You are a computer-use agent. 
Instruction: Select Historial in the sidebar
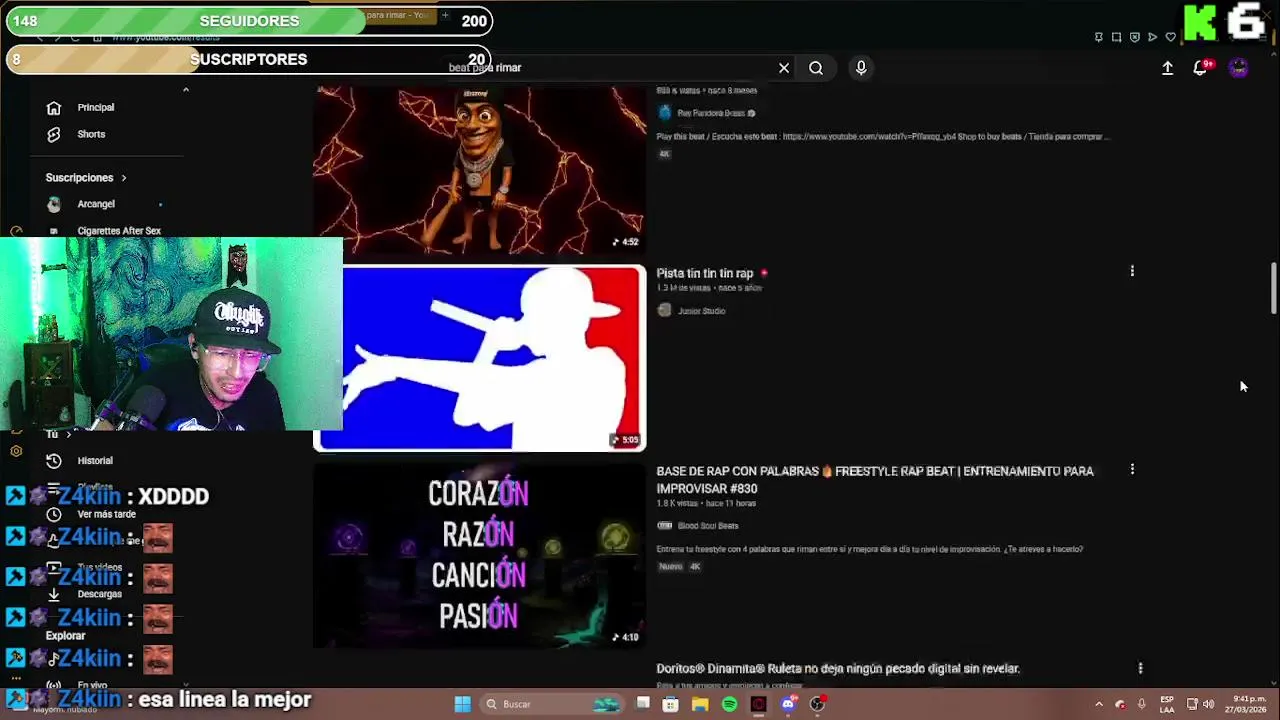95,461
